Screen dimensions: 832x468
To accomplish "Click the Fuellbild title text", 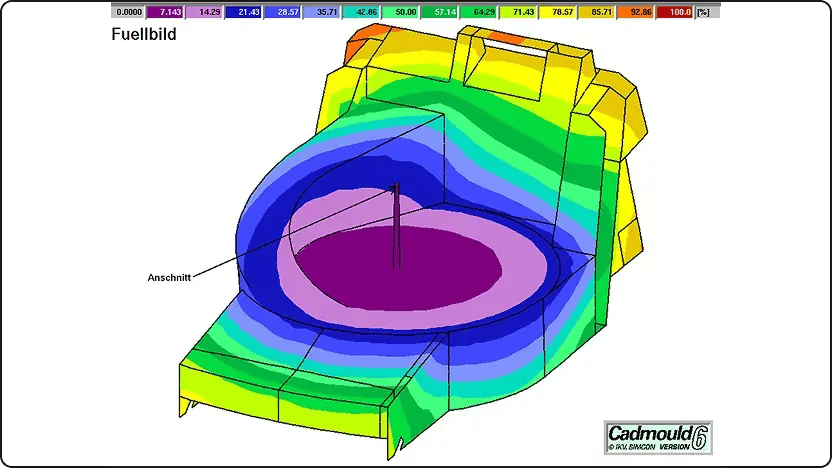I will coord(144,34).
